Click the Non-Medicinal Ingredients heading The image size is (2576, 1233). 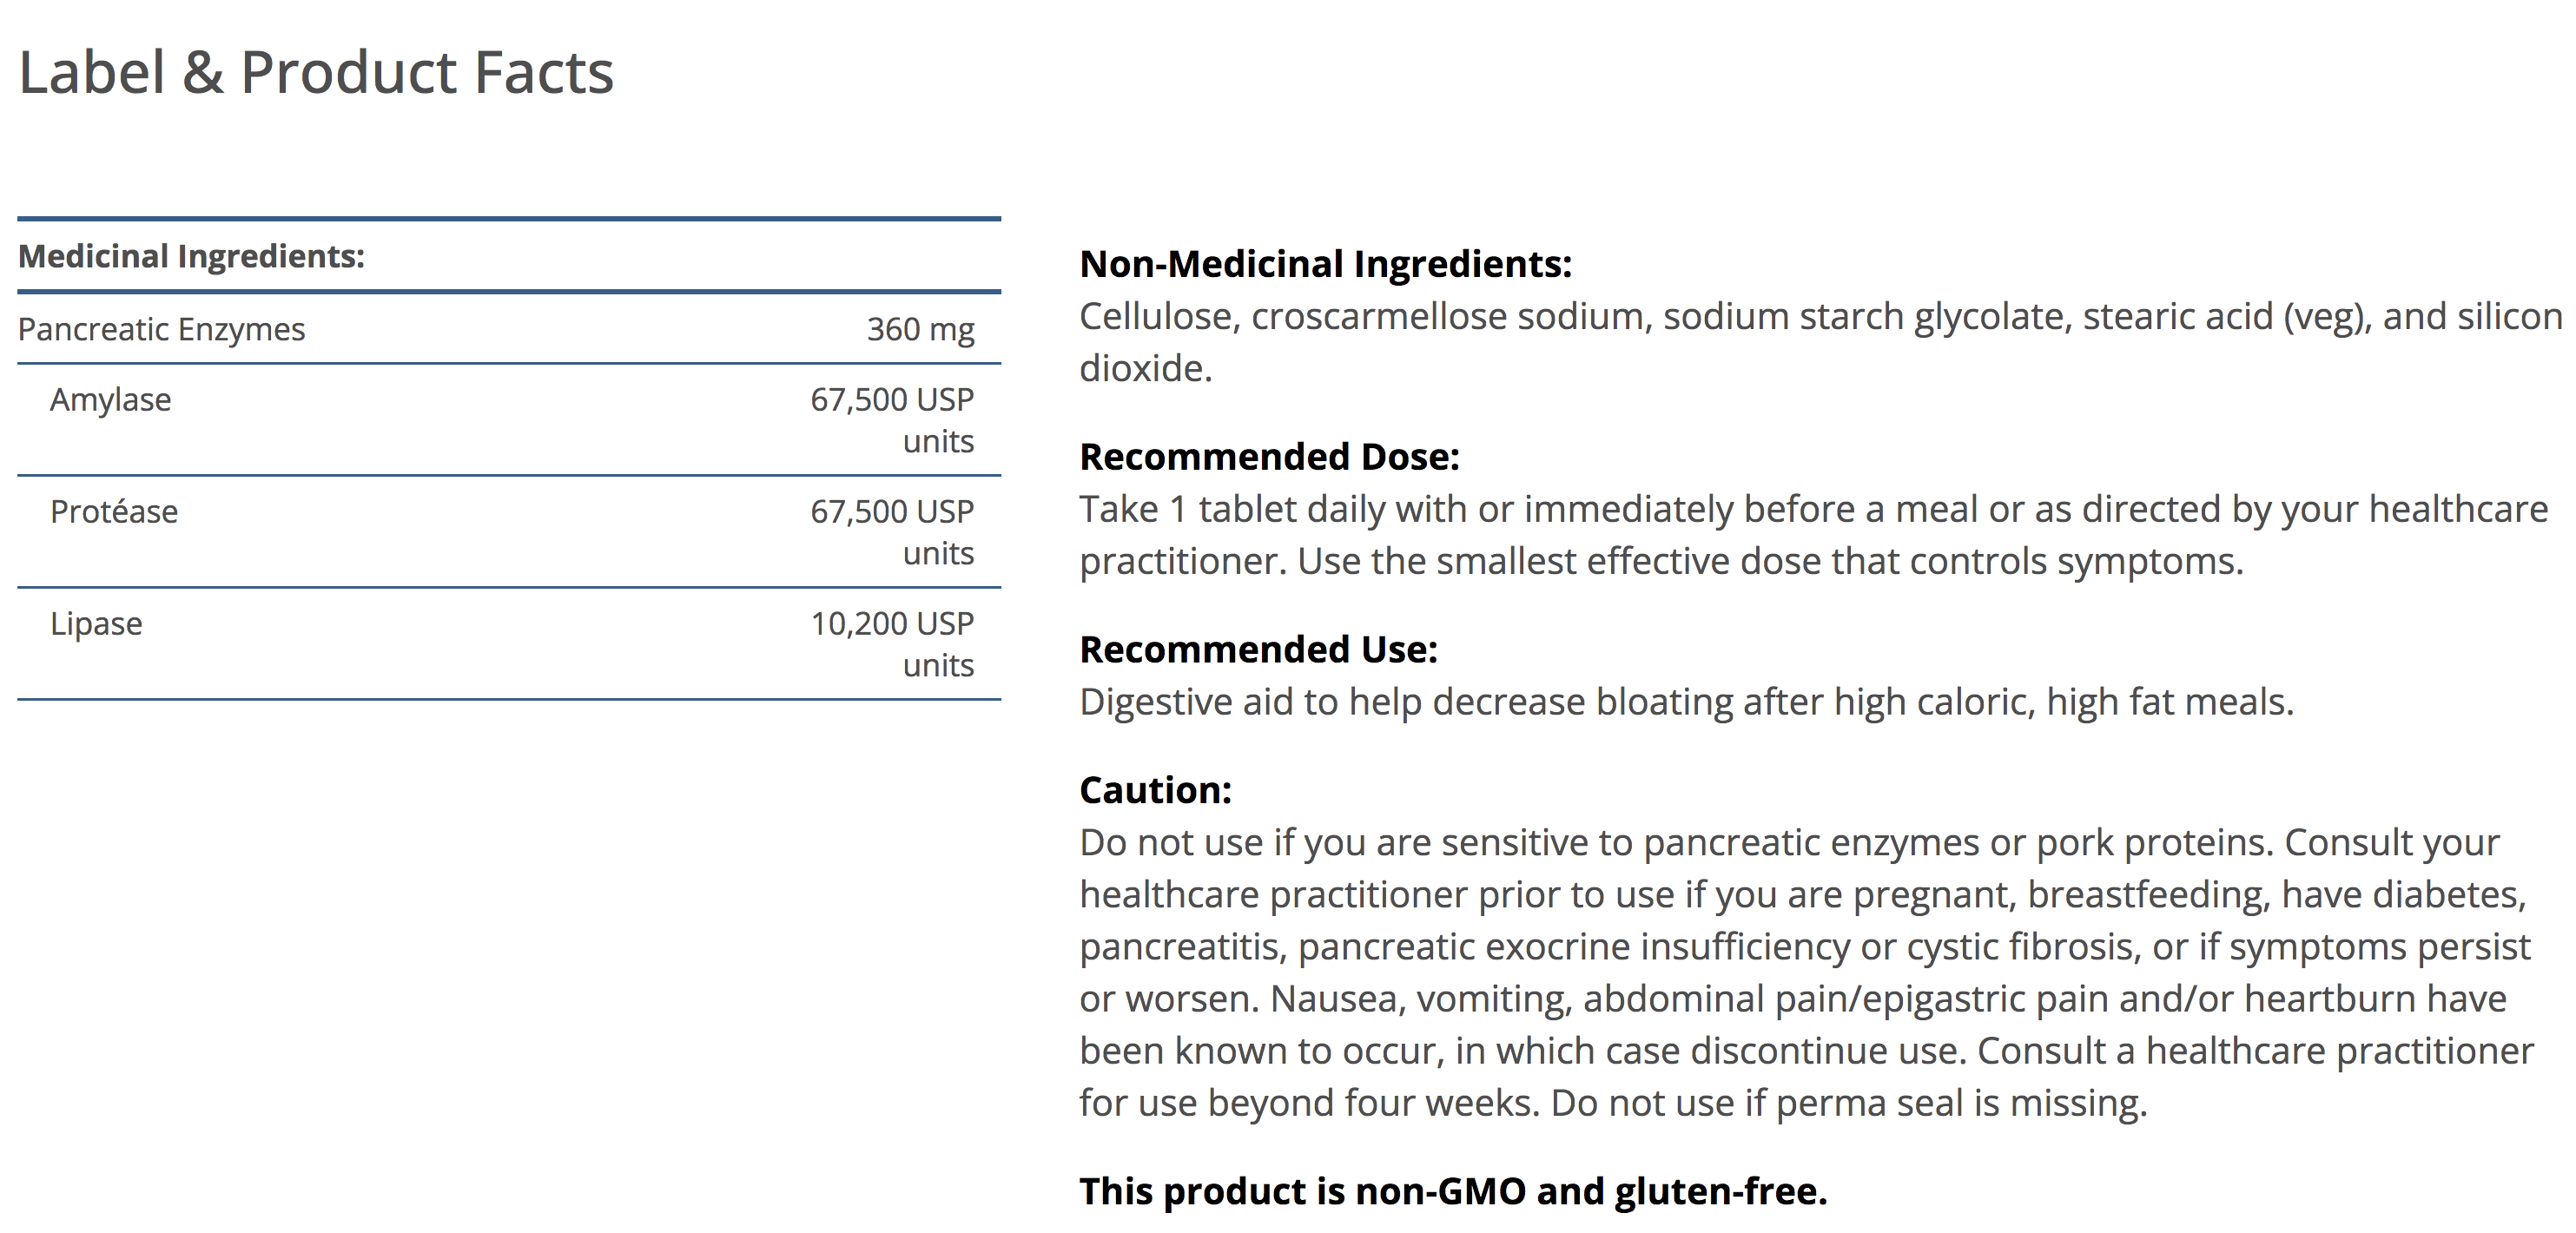point(1325,264)
